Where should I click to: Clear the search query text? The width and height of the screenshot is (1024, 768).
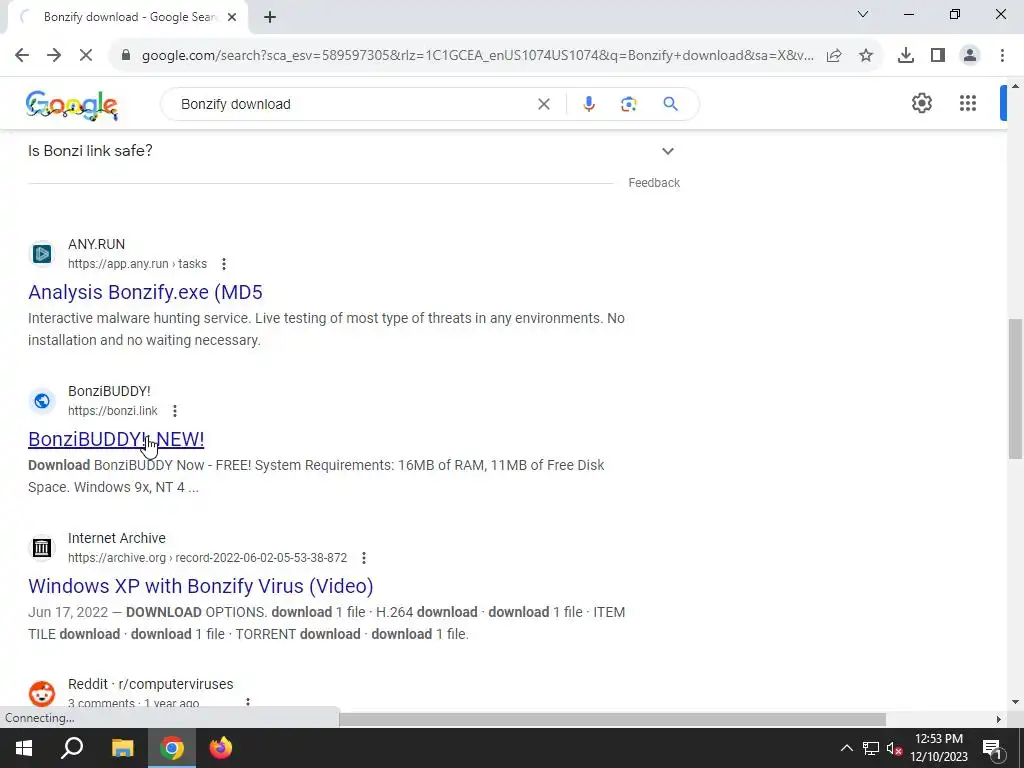[543, 104]
